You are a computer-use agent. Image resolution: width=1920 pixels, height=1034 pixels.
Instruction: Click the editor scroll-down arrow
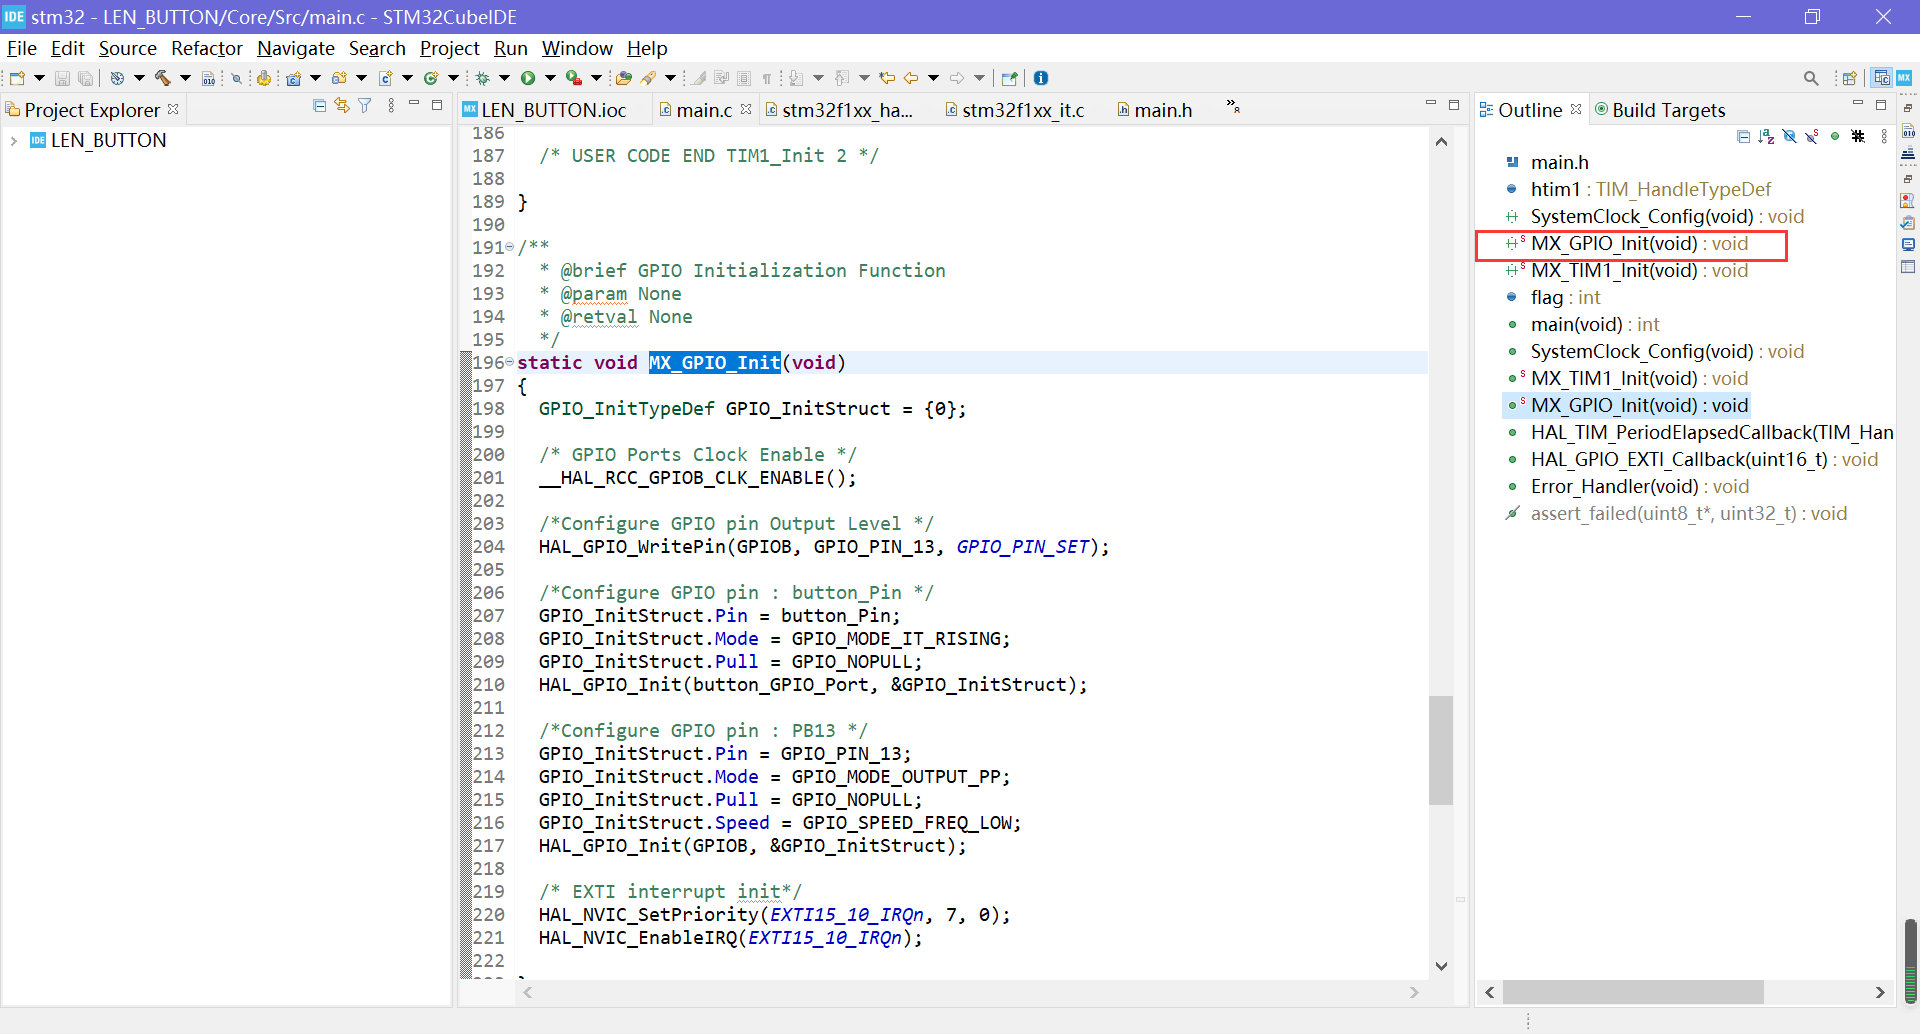click(1441, 966)
